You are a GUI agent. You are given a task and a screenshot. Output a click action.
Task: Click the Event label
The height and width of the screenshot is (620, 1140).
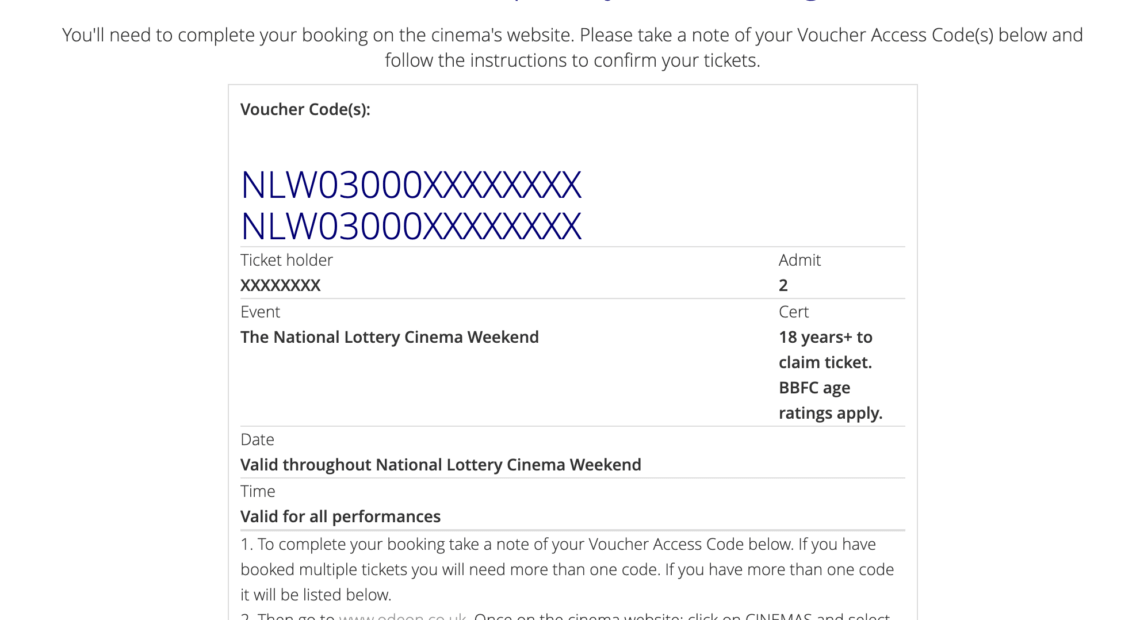[x=260, y=311]
